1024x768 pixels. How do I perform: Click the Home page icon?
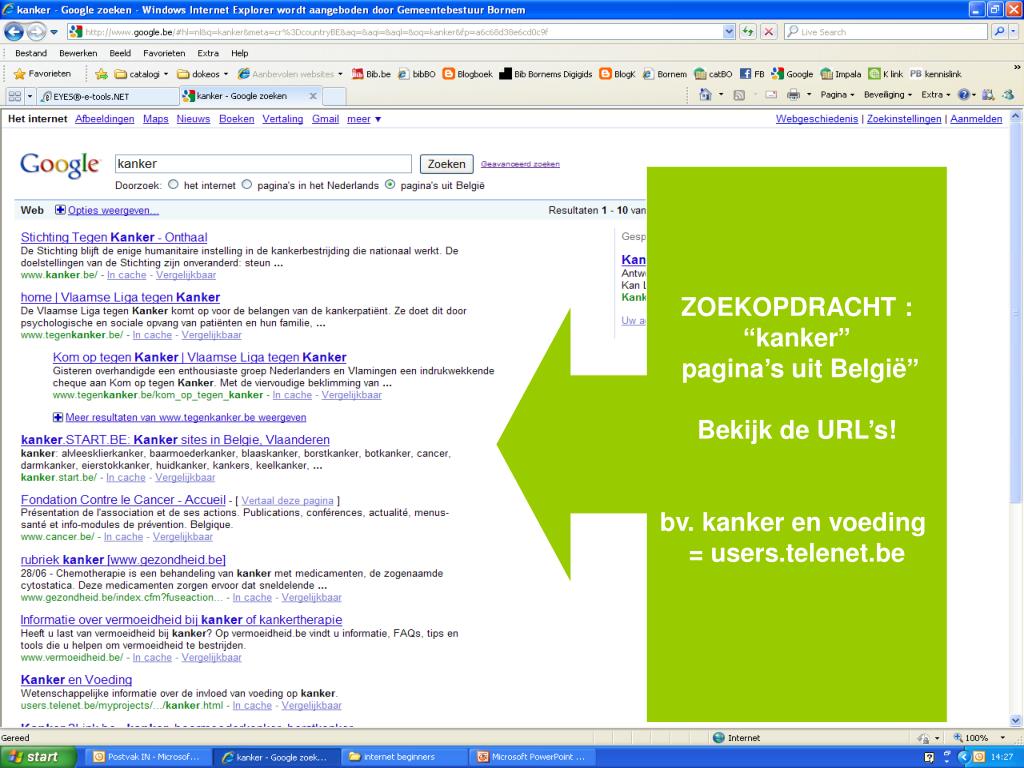(x=705, y=95)
